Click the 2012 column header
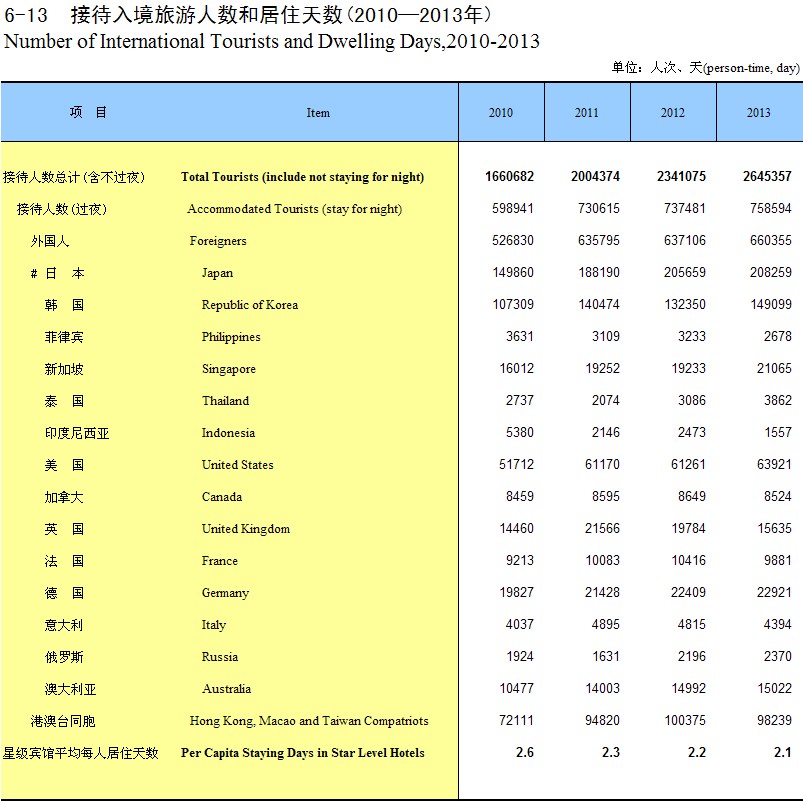The width and height of the screenshot is (803, 801). pyautogui.click(x=673, y=113)
